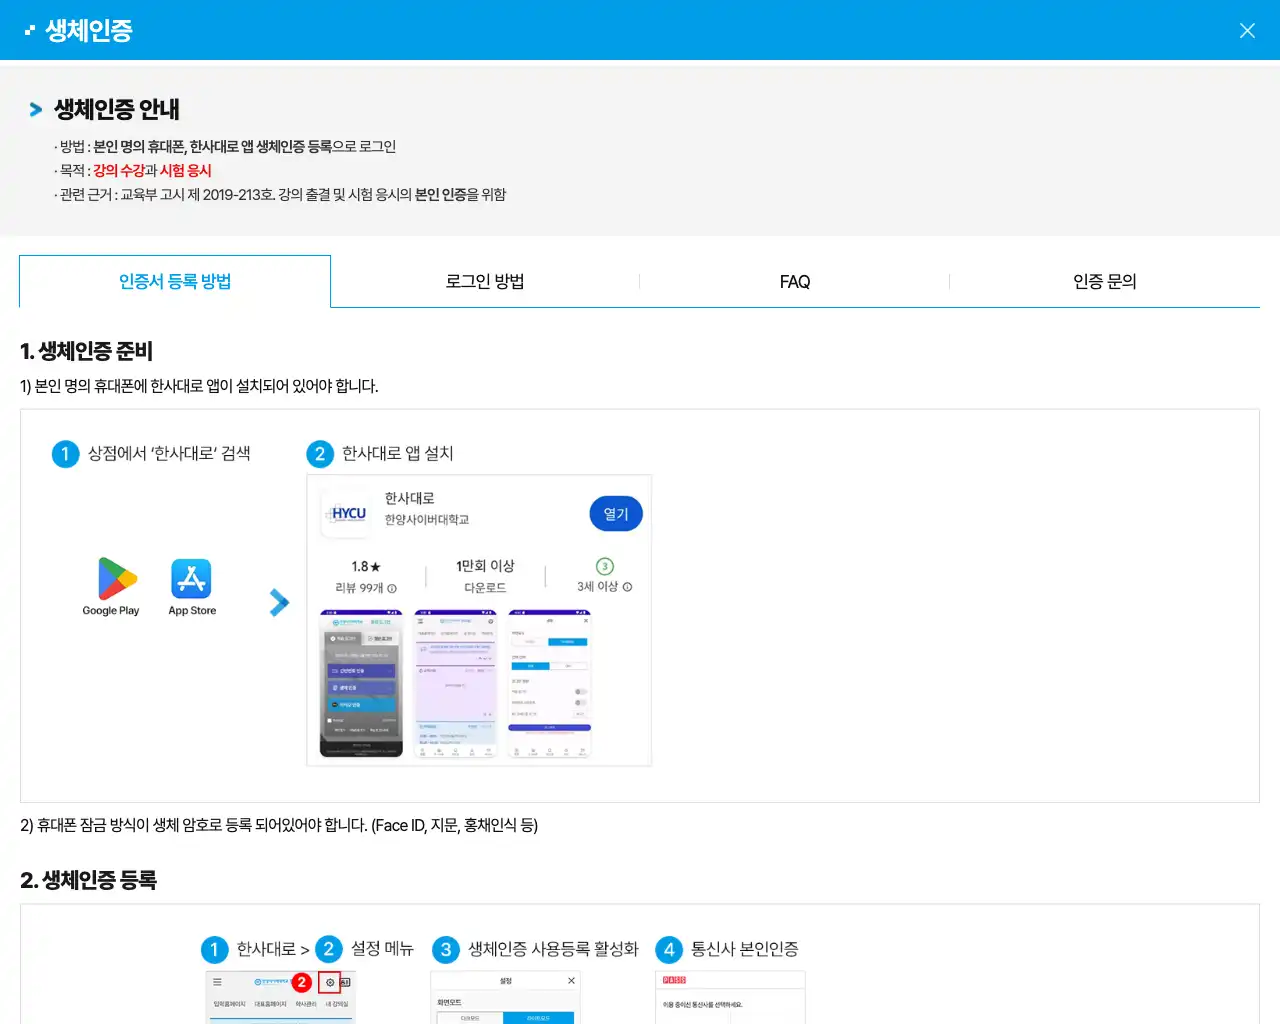Click the settings gear in step 2 screenshot
Screen dimensions: 1280x1024
[x=330, y=981]
